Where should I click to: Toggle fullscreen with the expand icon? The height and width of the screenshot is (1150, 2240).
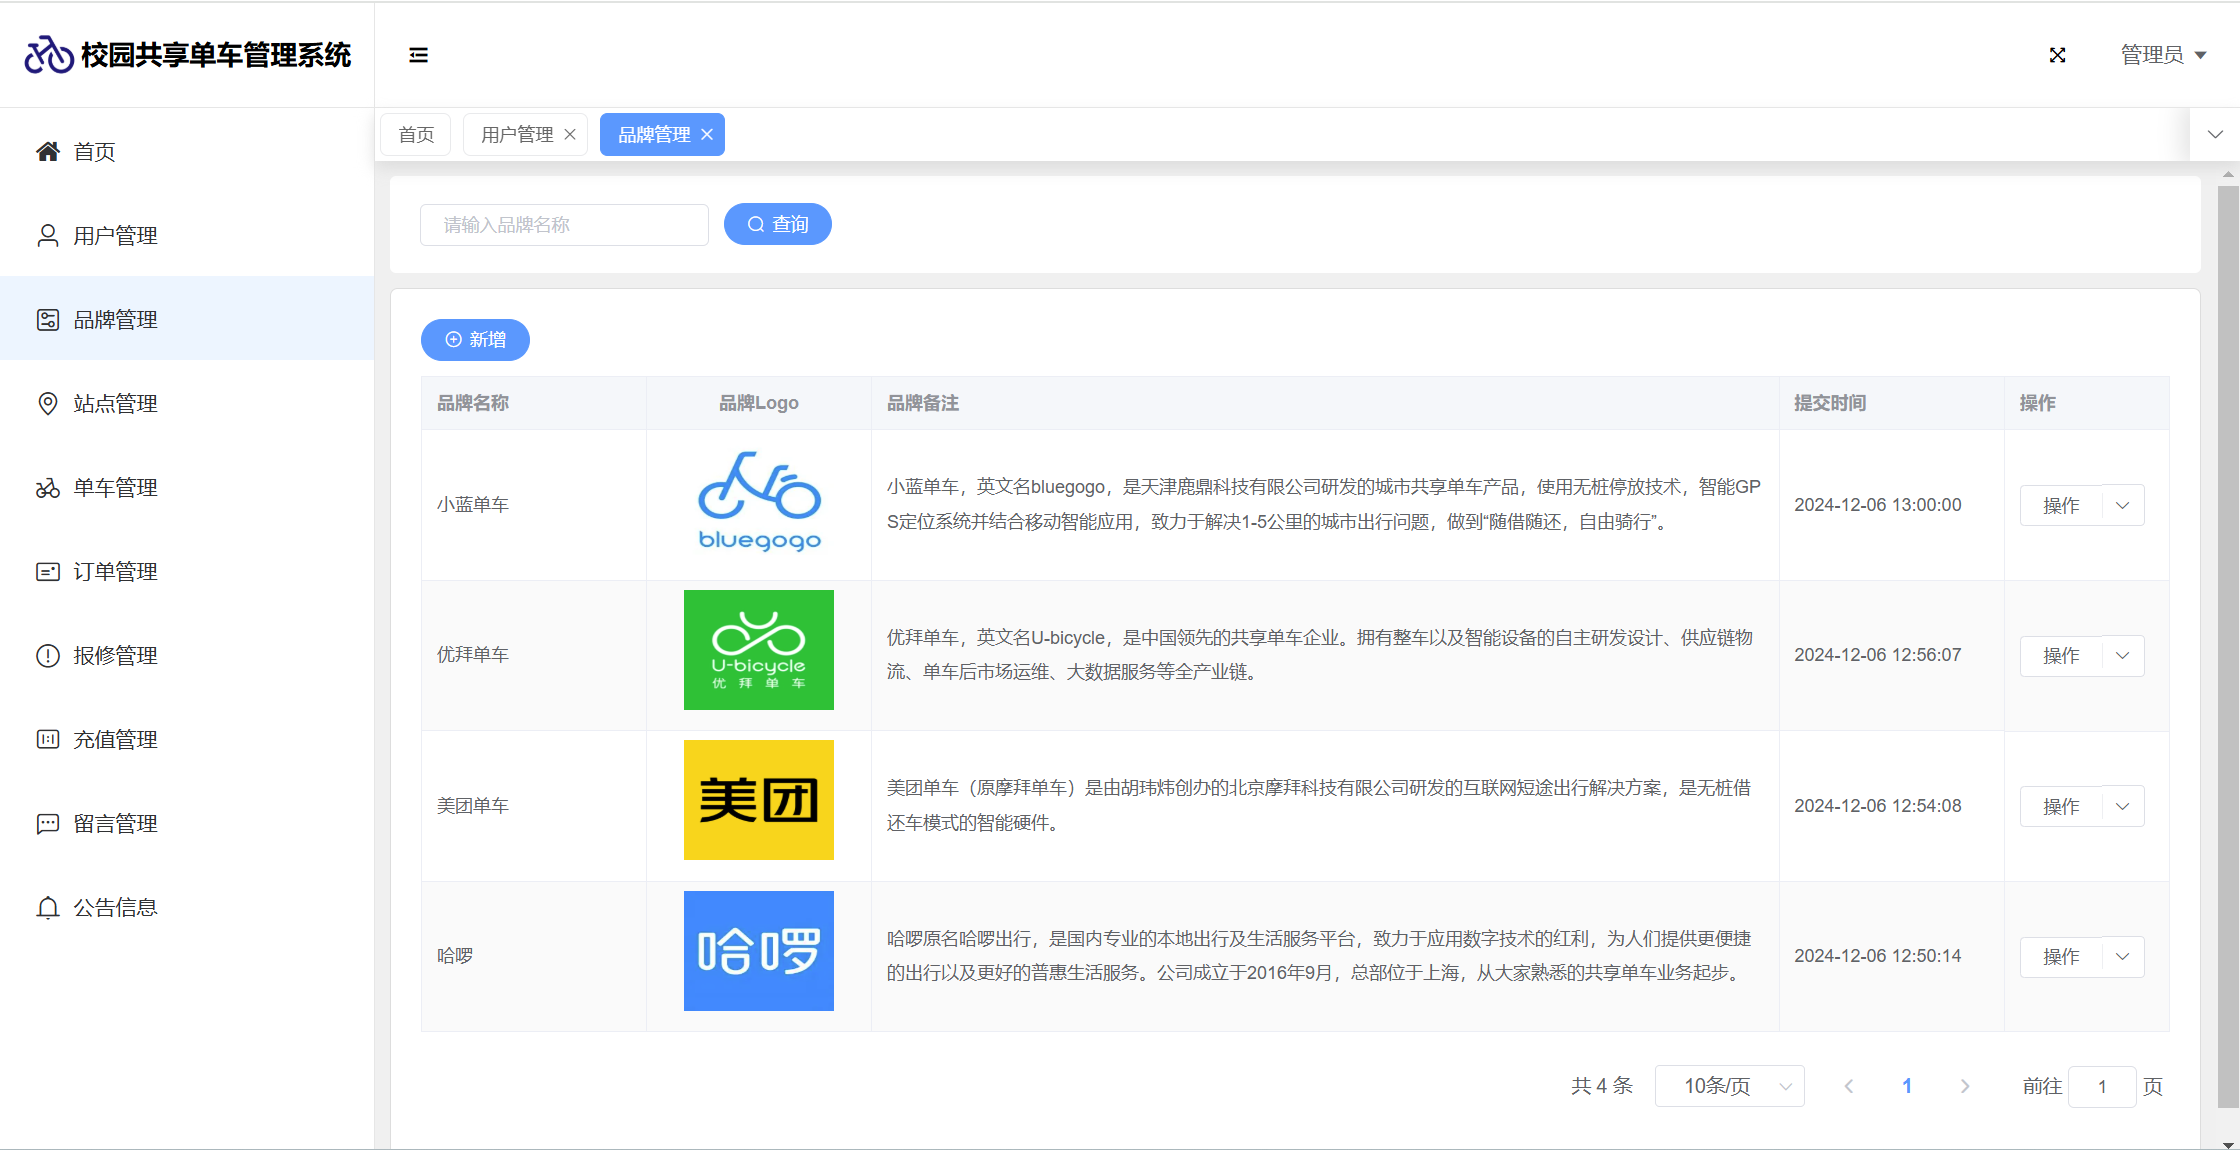[2057, 55]
